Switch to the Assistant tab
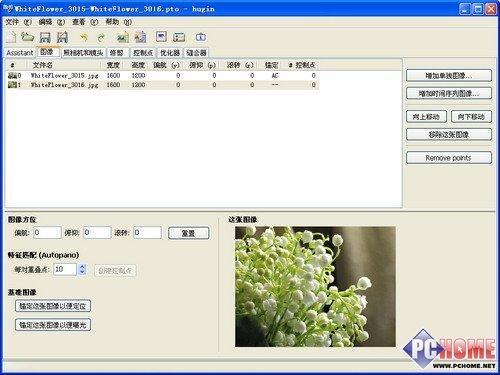The width and height of the screenshot is (500, 375). [20, 53]
